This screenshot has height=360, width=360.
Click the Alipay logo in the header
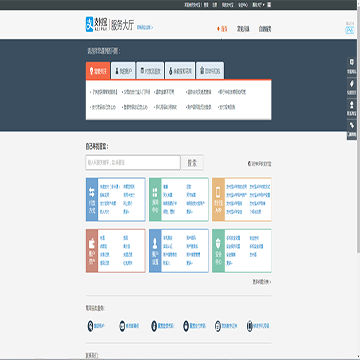point(96,24)
